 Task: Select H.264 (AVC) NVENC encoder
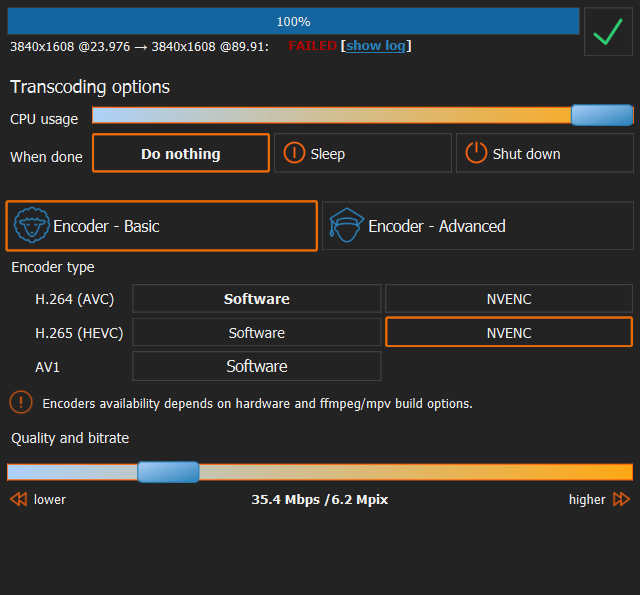click(509, 299)
